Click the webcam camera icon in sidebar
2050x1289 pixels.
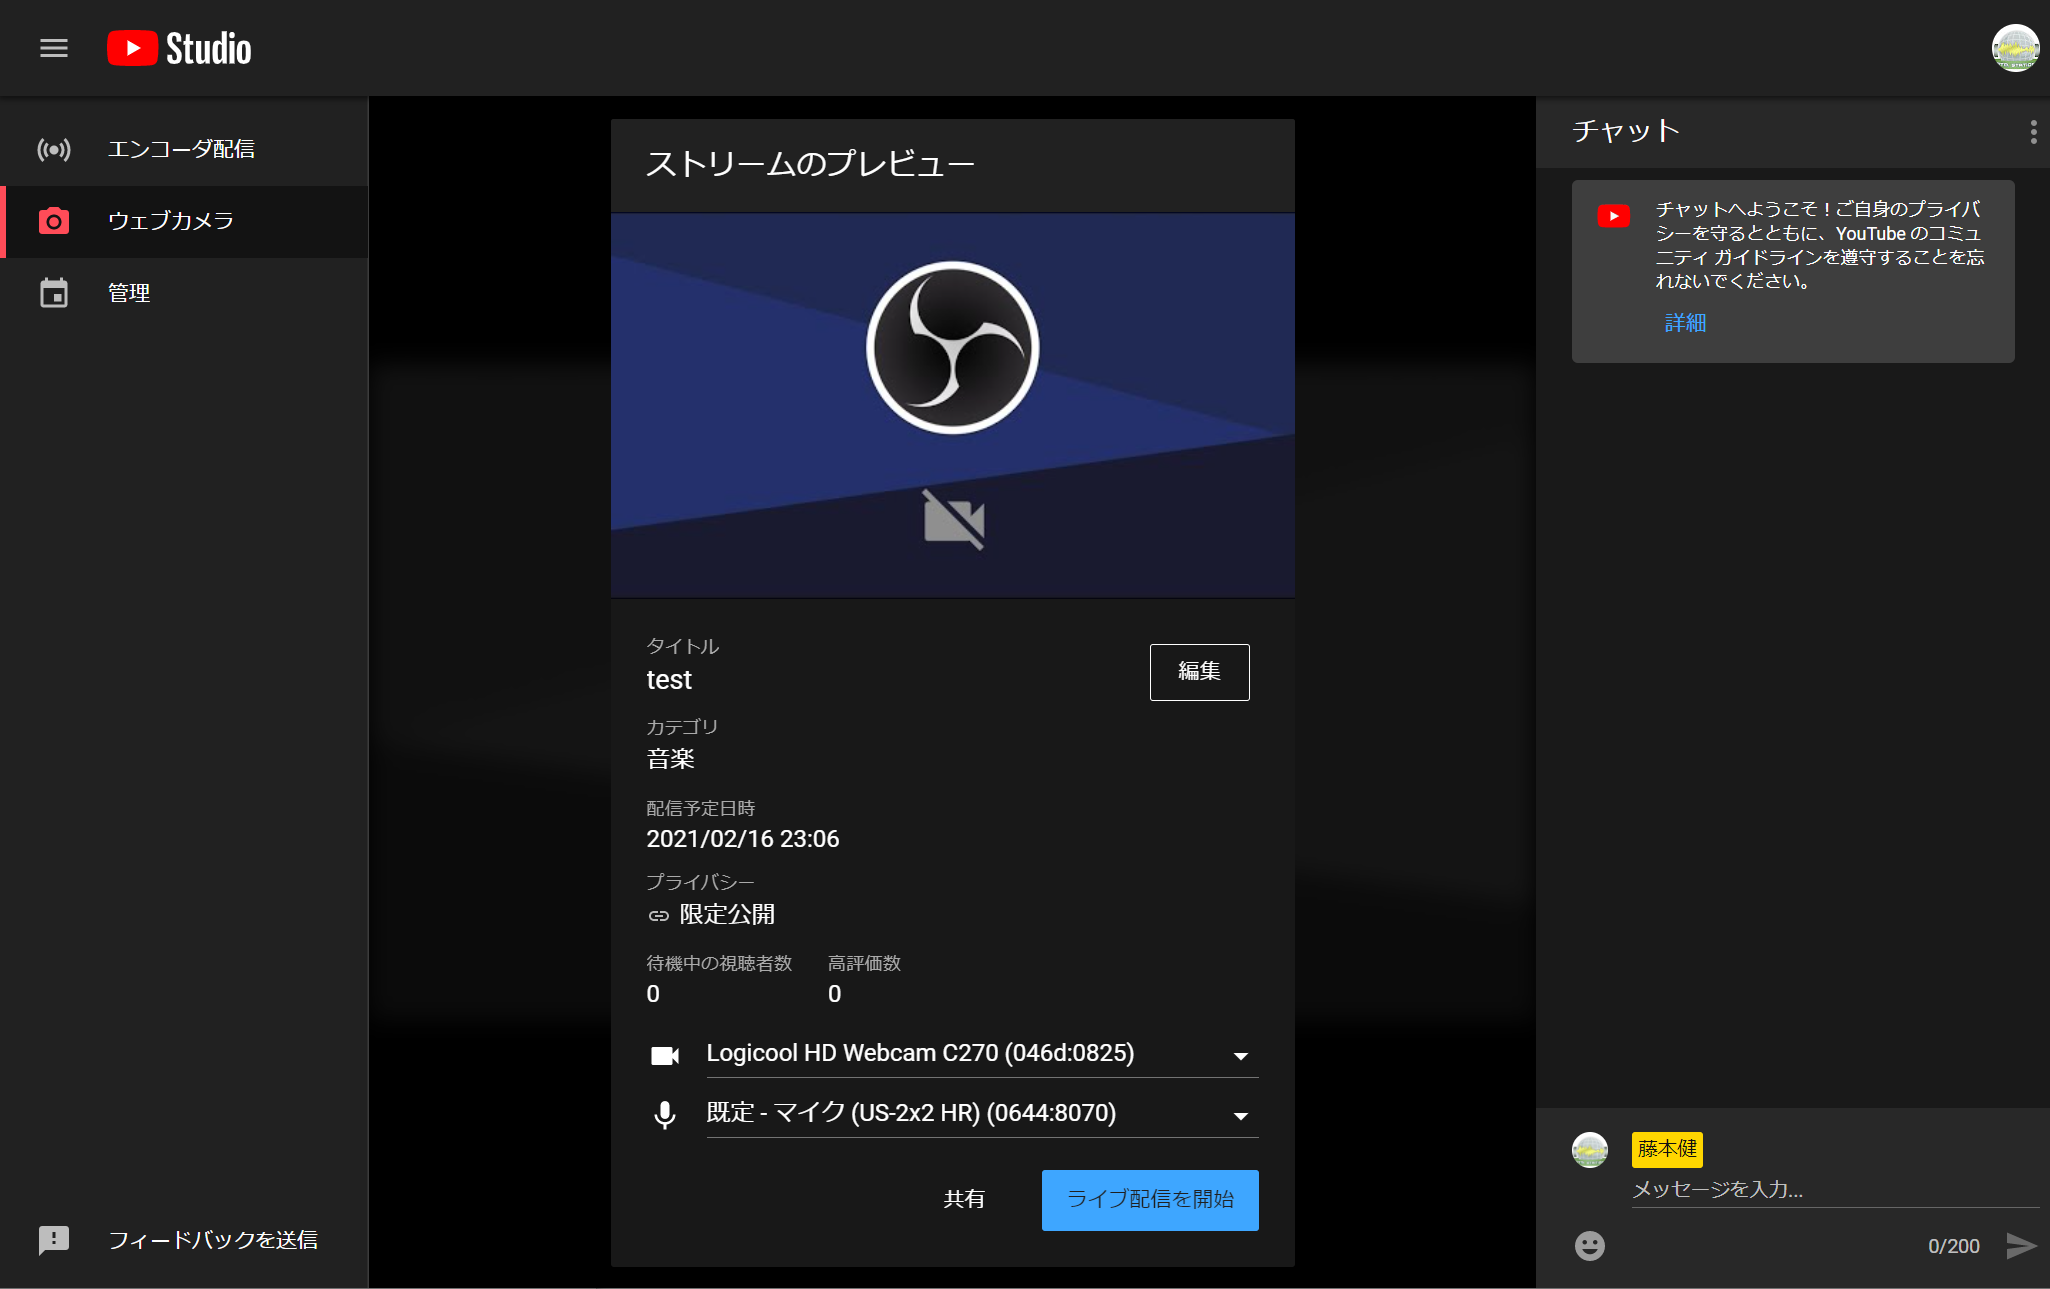pyautogui.click(x=54, y=221)
